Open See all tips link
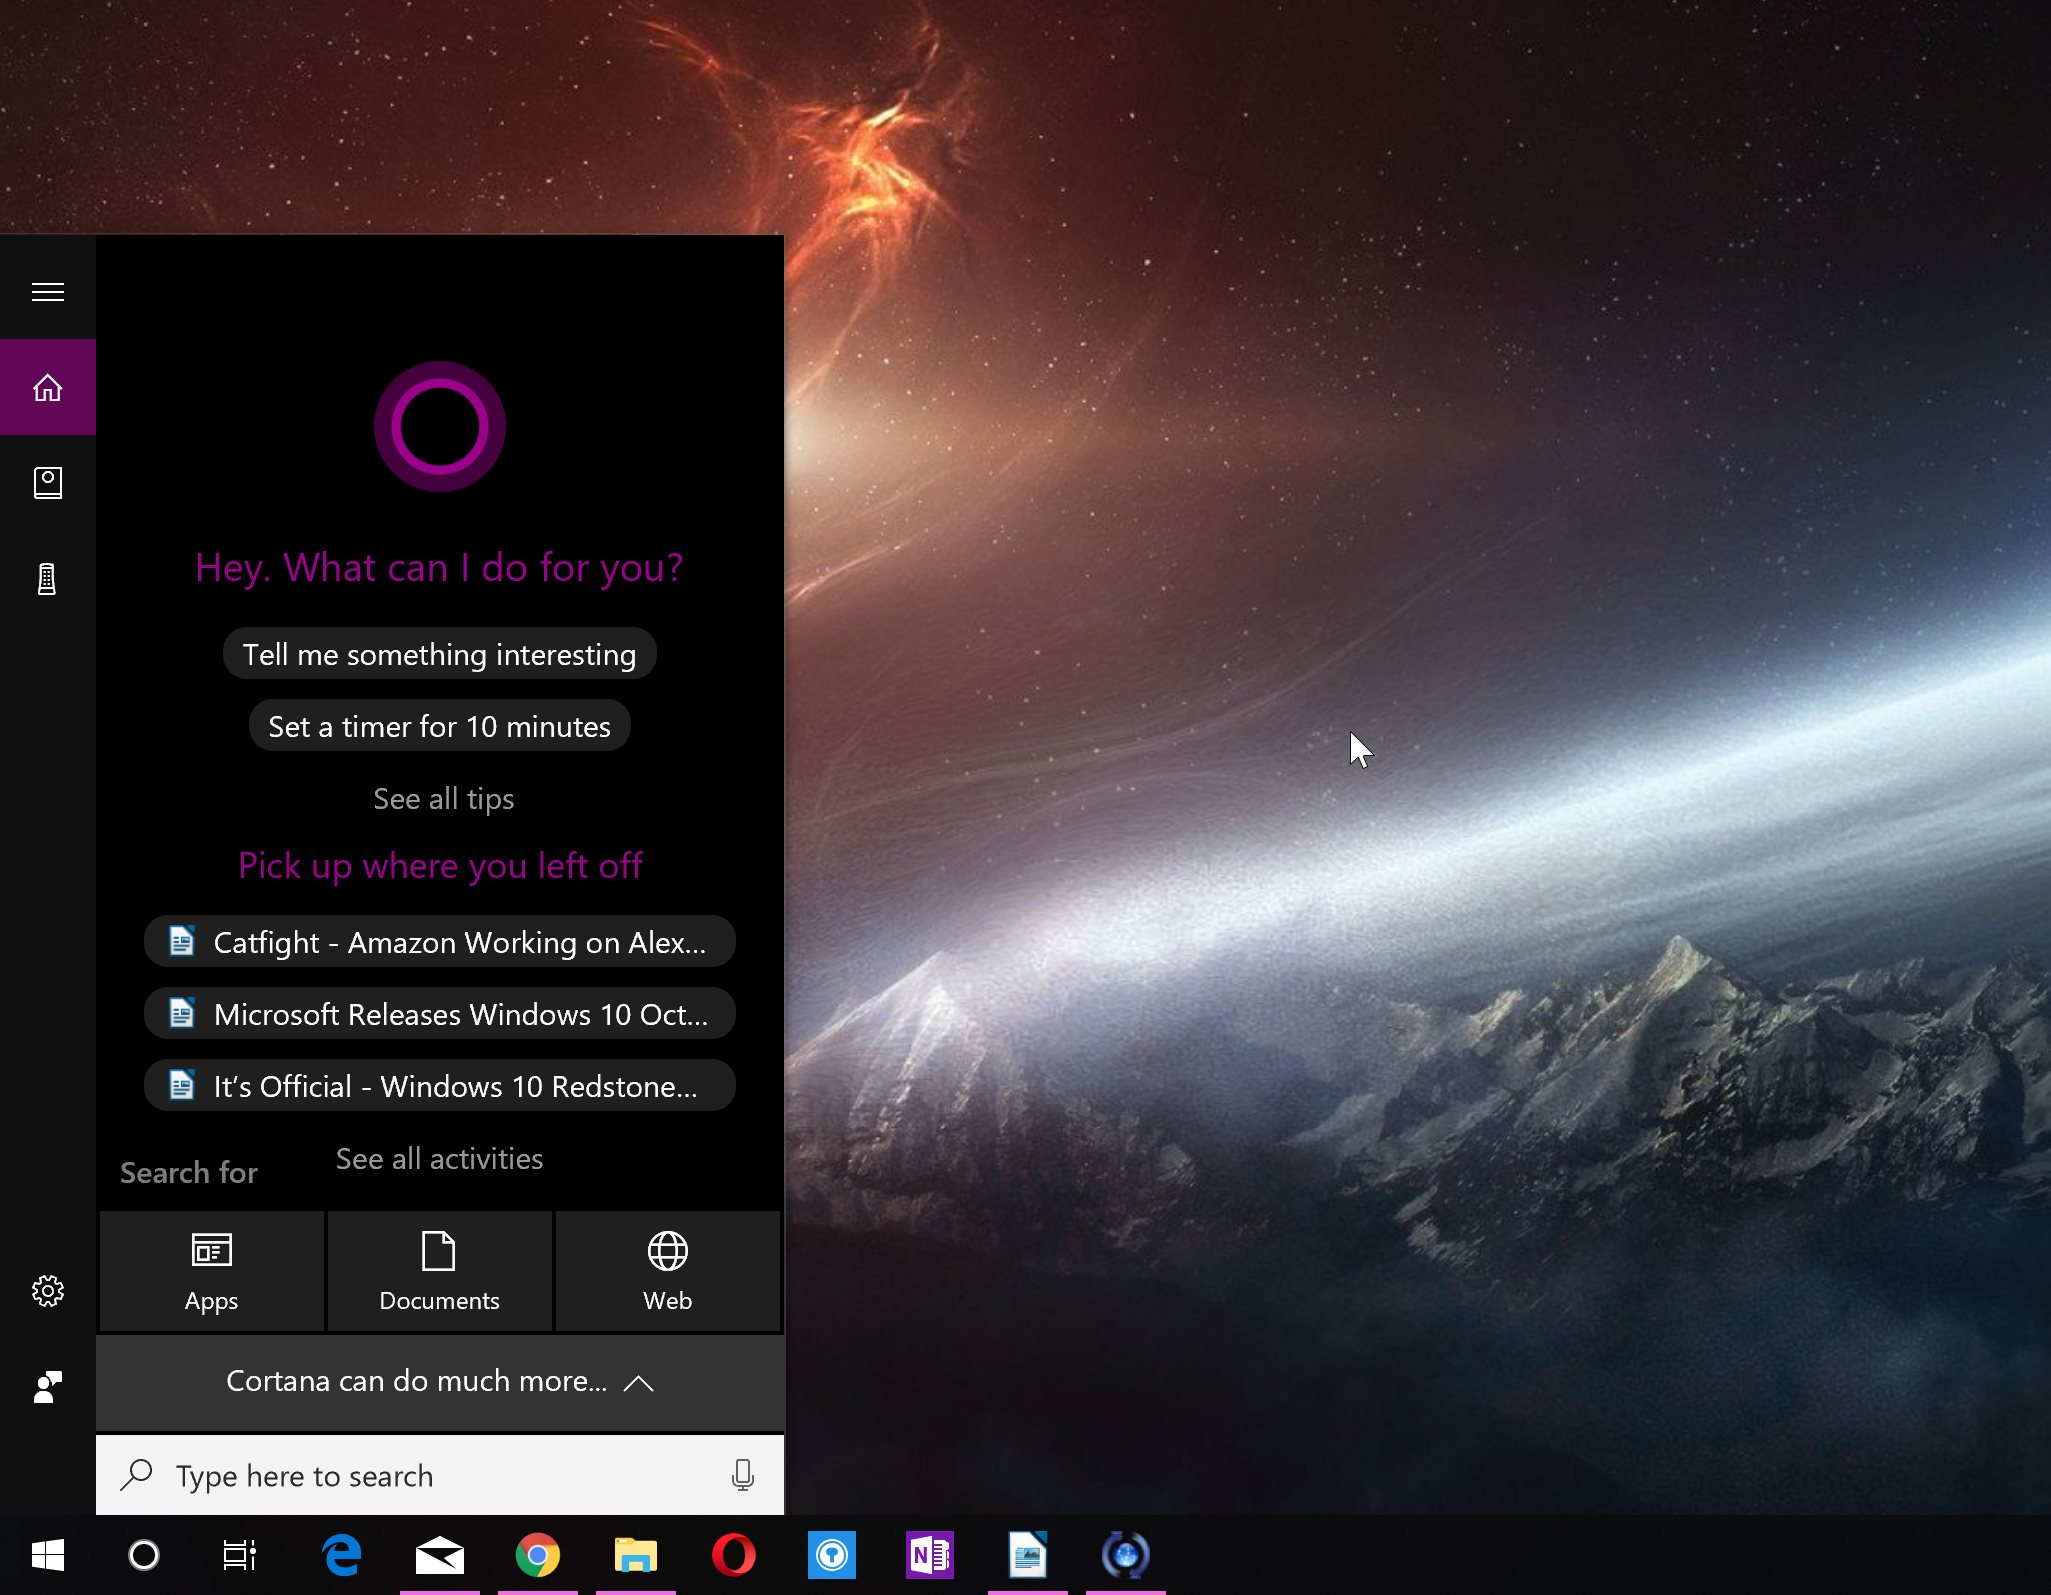This screenshot has height=1595, width=2051. (x=444, y=798)
